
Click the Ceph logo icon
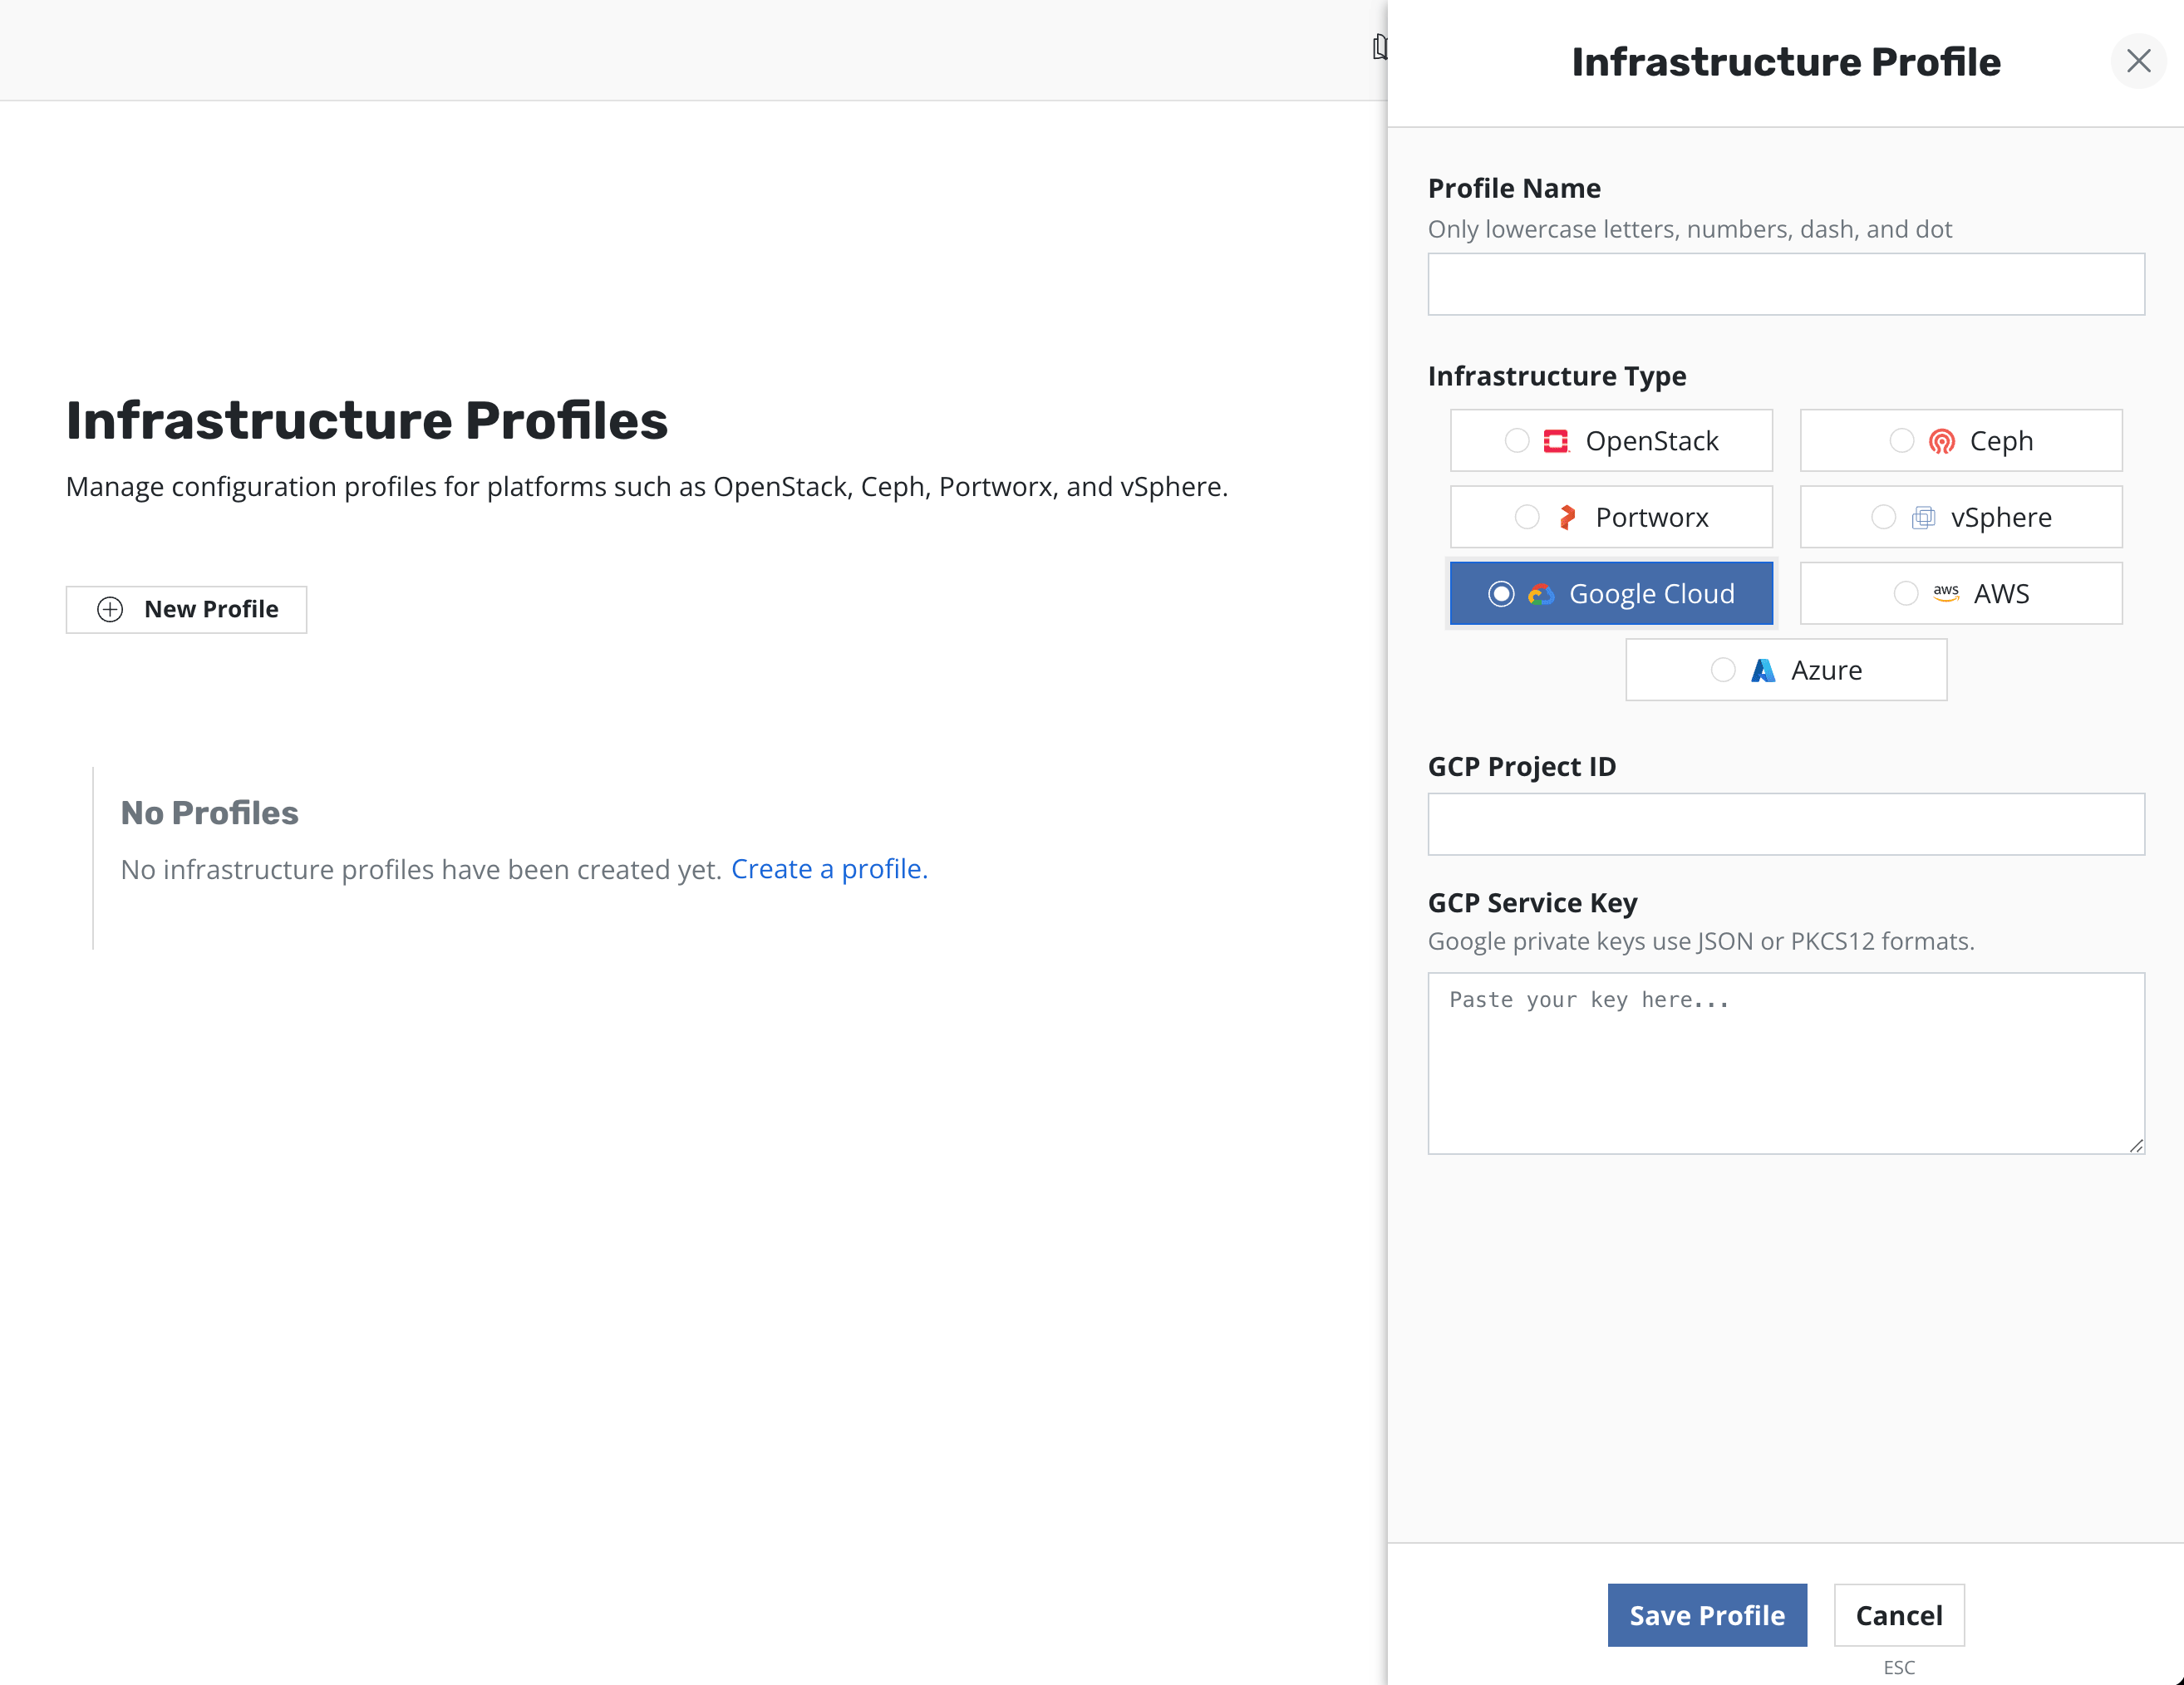pos(1941,441)
